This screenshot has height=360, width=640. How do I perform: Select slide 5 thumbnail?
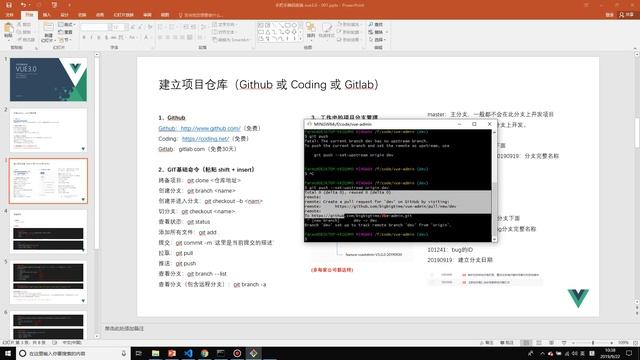click(48, 282)
